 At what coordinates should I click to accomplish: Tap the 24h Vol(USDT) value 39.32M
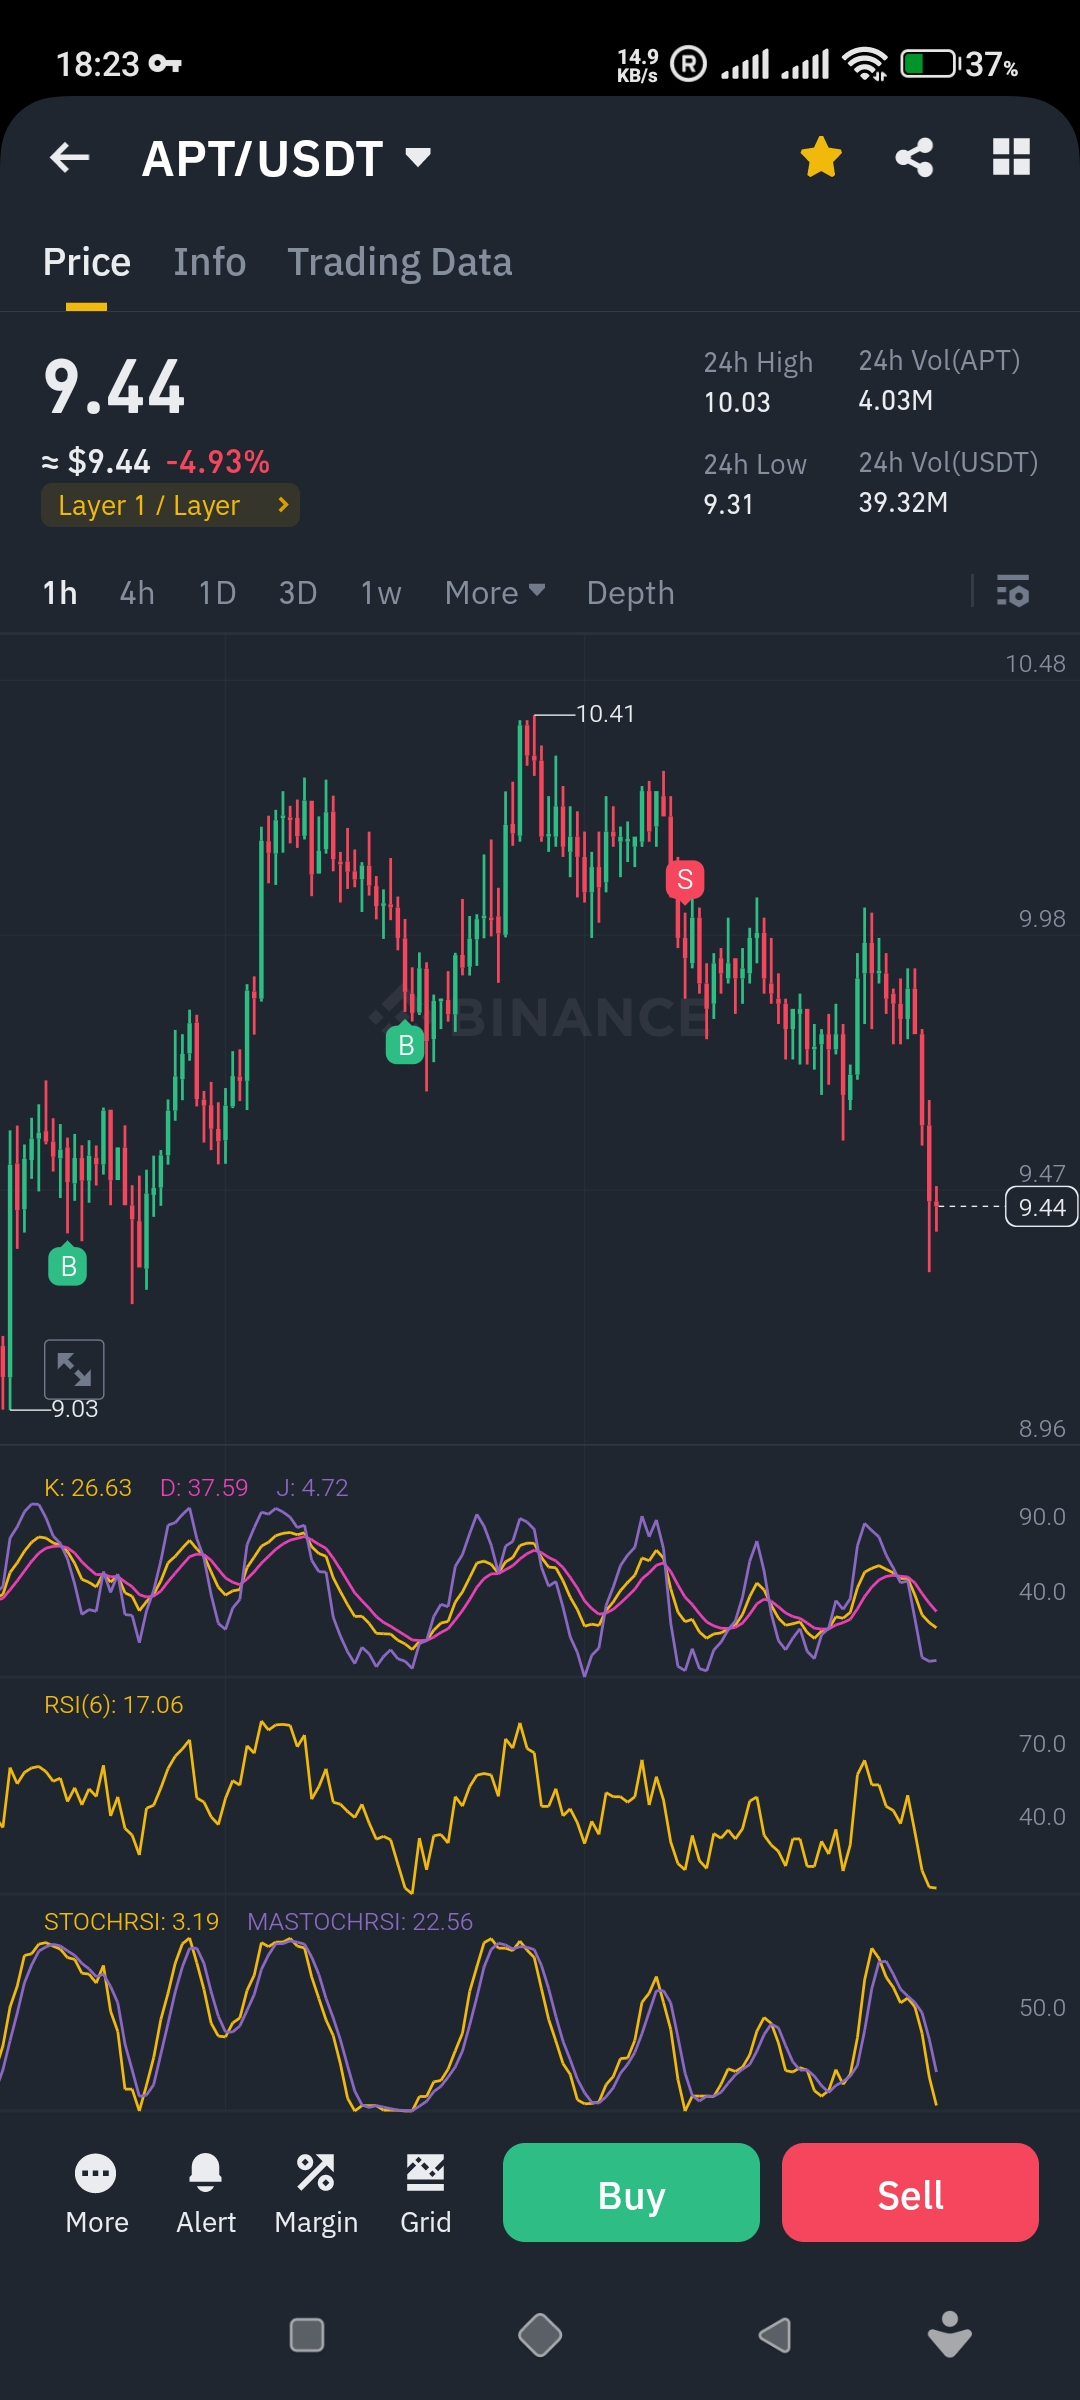click(x=903, y=502)
